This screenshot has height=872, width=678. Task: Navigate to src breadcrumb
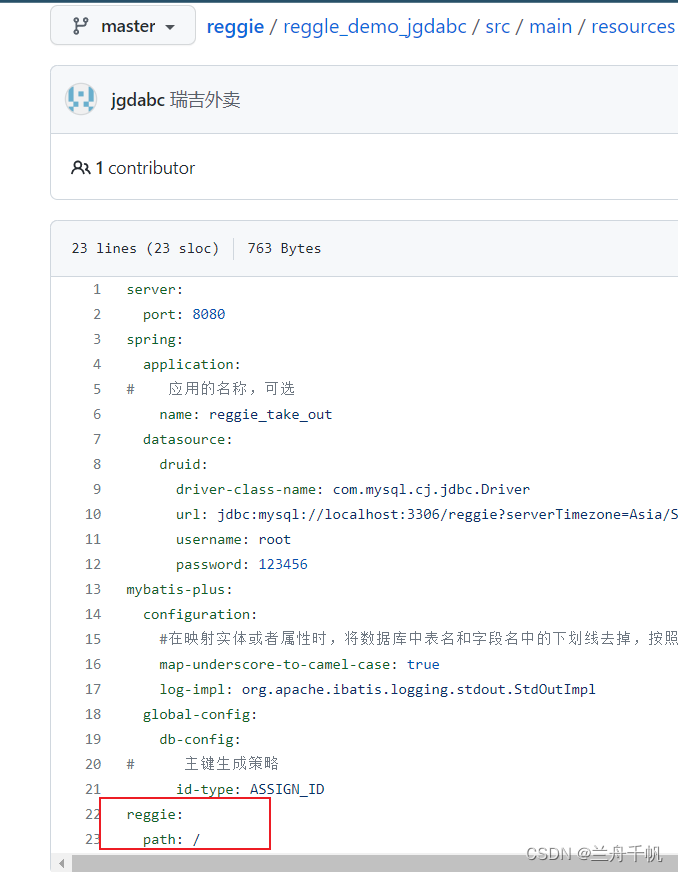click(x=497, y=27)
